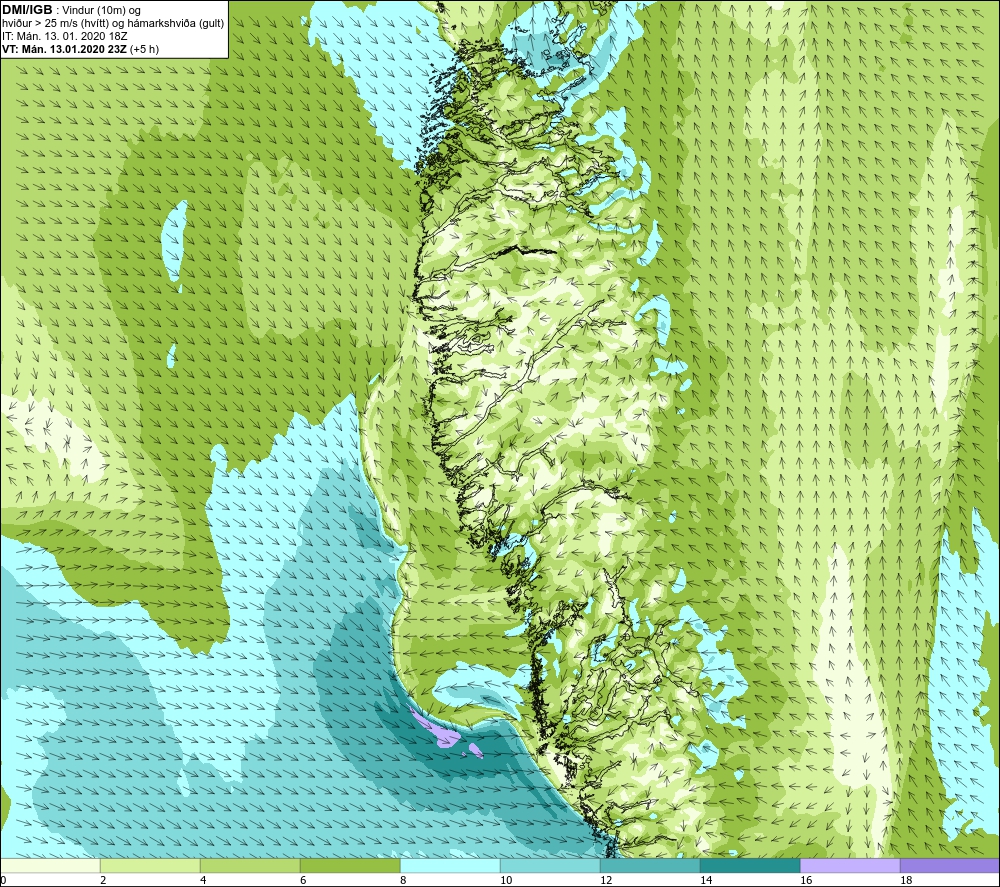Click the '4' label on the scale

click(x=203, y=880)
